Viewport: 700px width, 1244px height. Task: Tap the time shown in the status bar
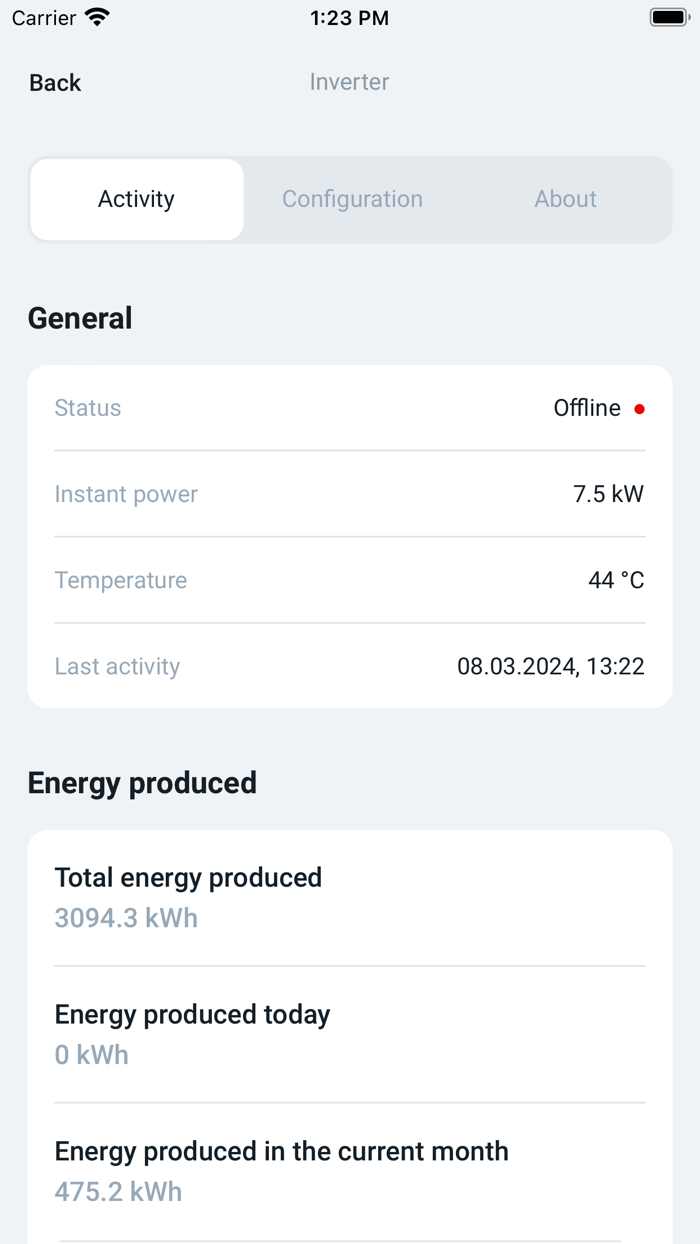(x=349, y=17)
